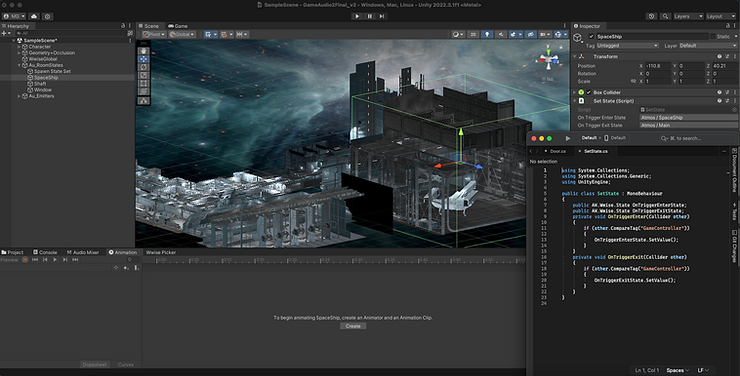
Task: Expand the Au_Emitters object in Hierarchy
Action: pos(19,96)
